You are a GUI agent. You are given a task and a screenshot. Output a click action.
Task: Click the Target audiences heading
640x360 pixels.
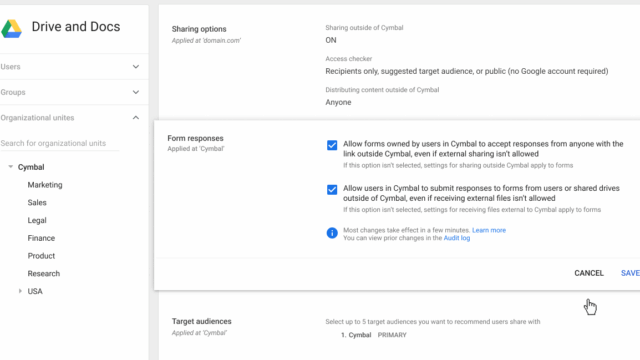(x=201, y=321)
